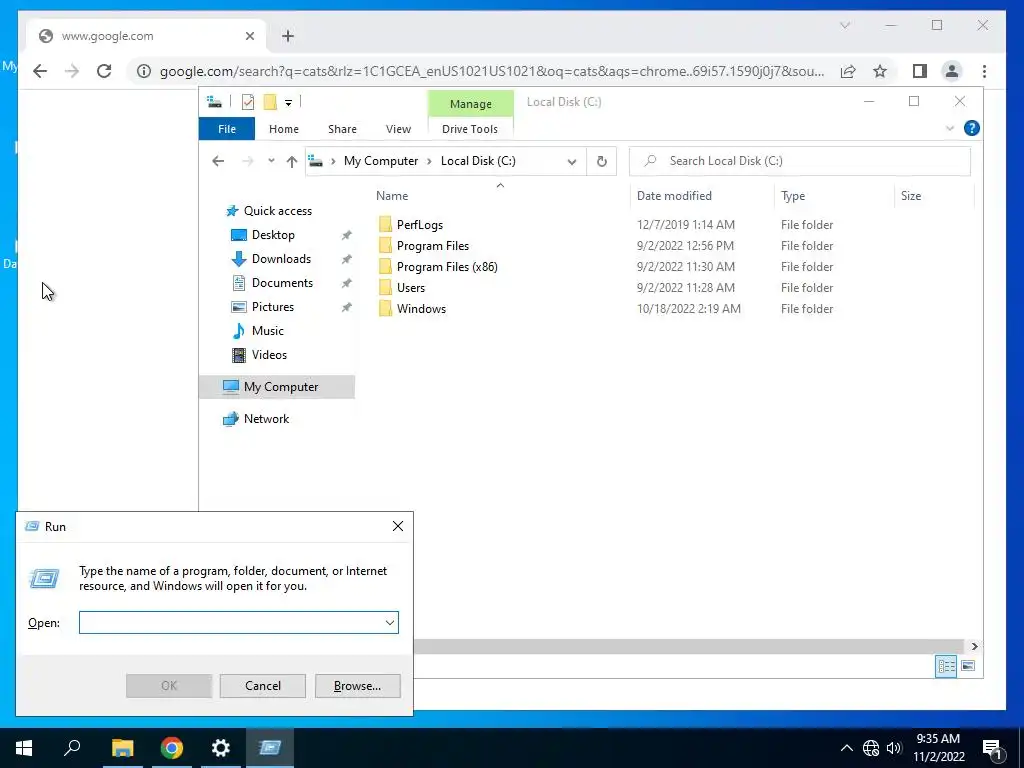
Task: Select the Program Files (x86) folder
Action: click(x=447, y=266)
